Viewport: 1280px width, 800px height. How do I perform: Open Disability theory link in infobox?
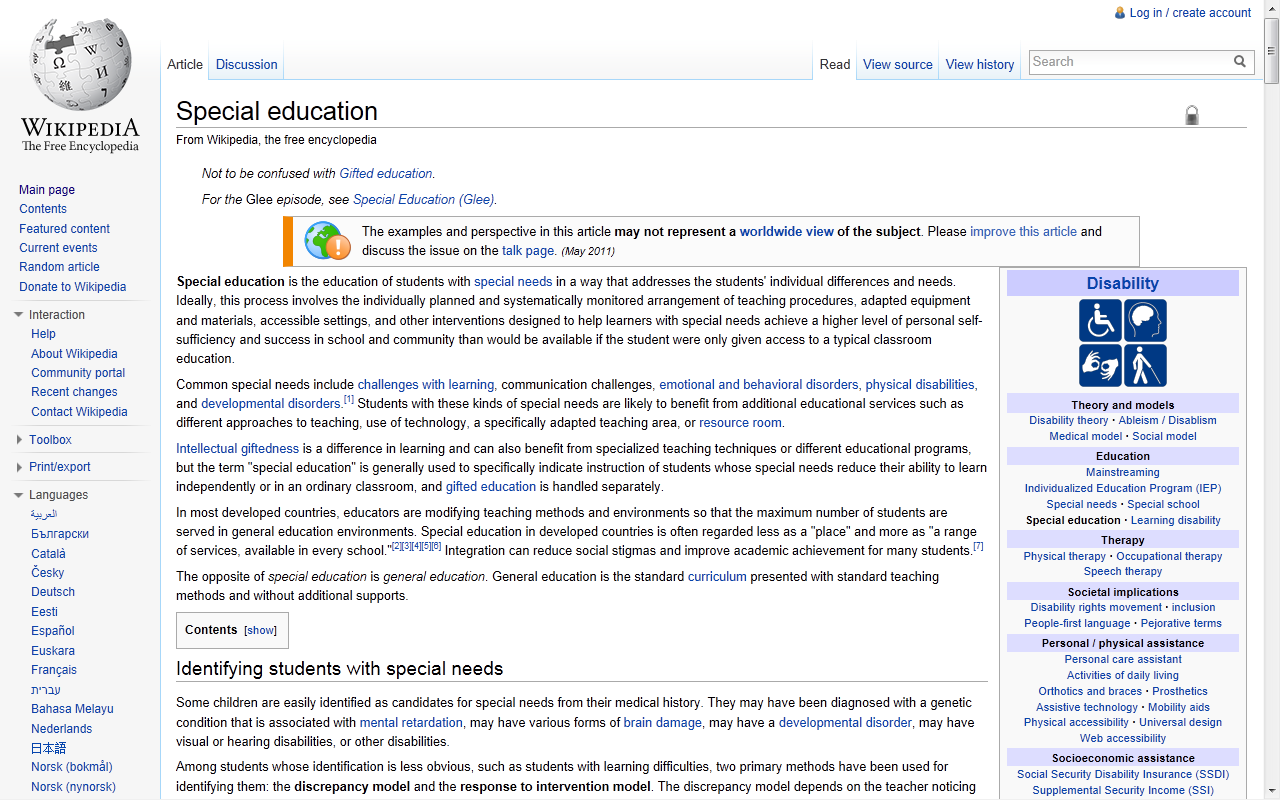(1068, 421)
